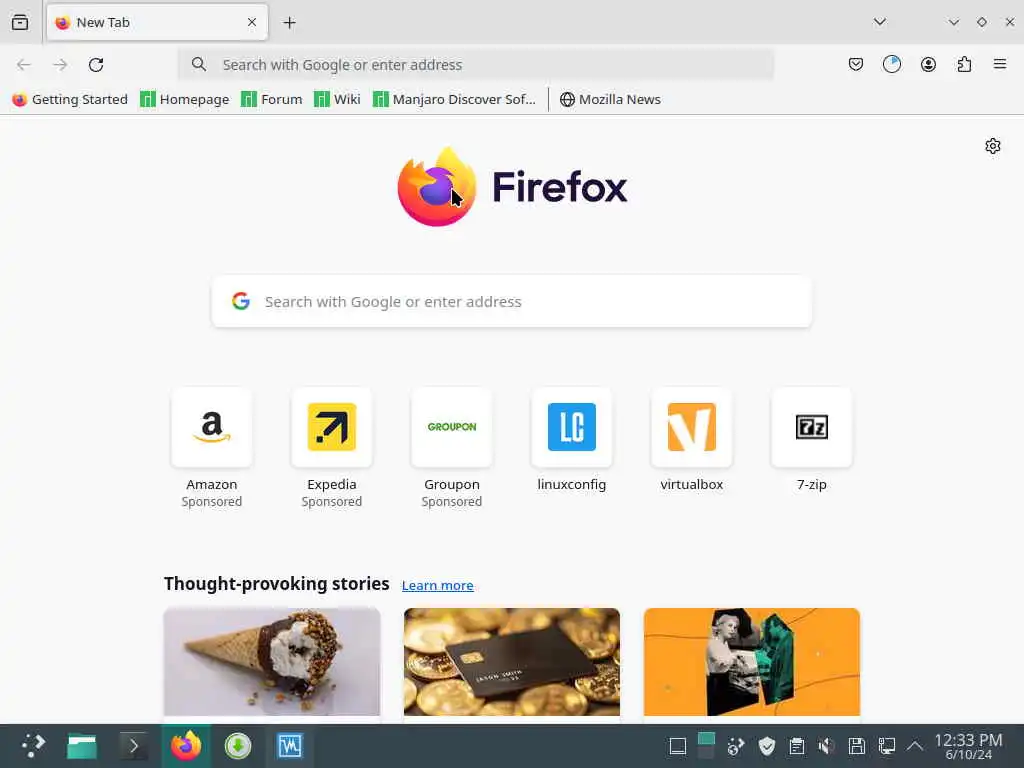Open Wiki bookmark
The image size is (1024, 768).
337,99
